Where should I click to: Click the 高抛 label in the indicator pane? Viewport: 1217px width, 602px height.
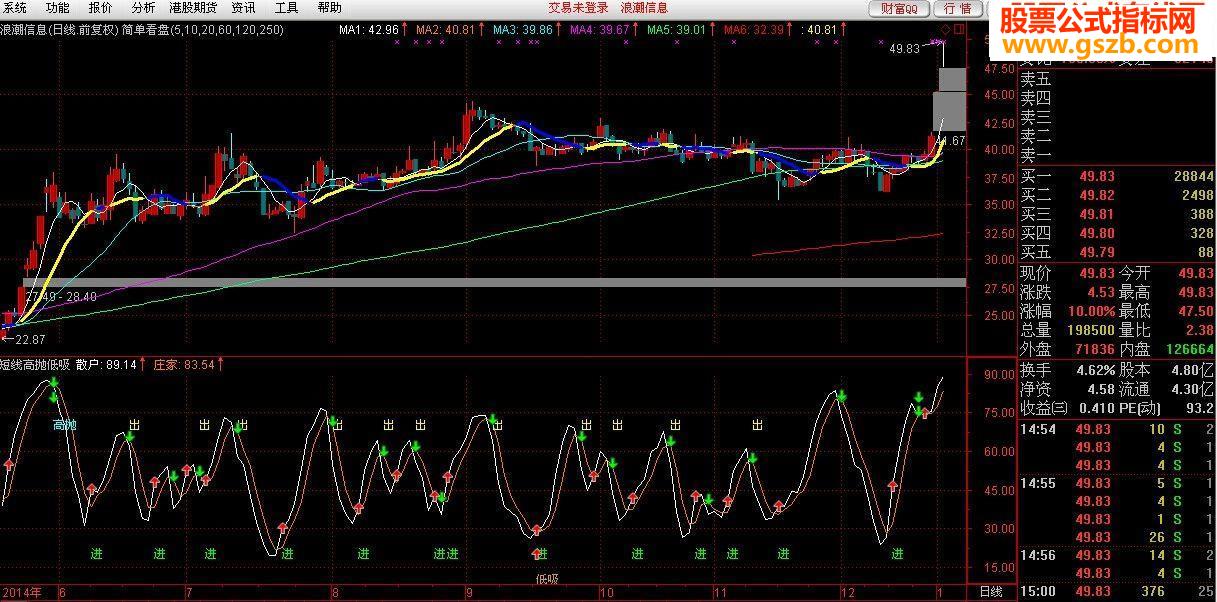click(64, 425)
